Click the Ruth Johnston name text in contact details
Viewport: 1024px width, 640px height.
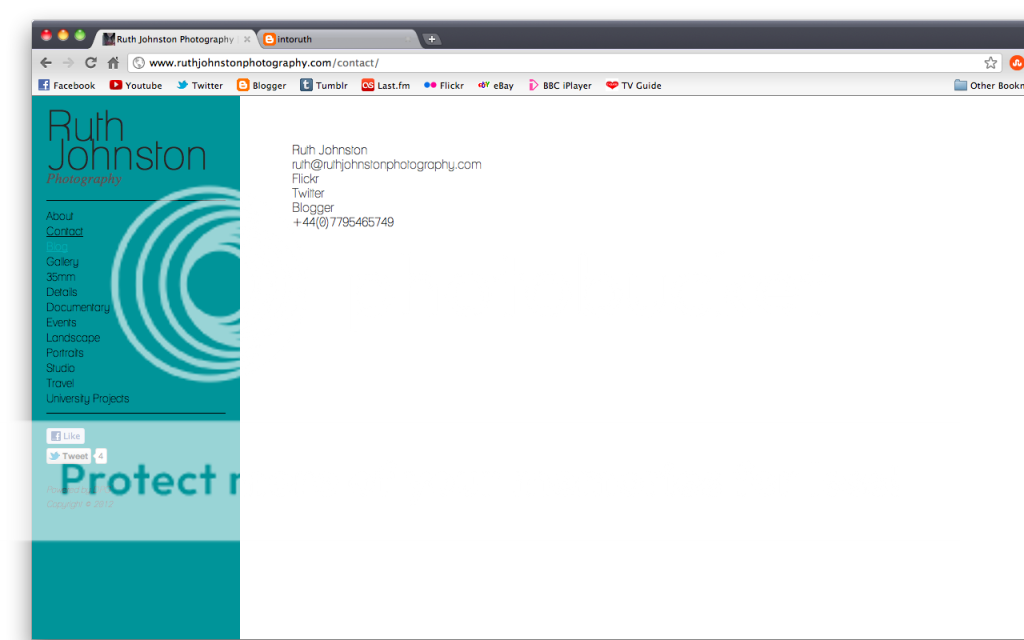[x=329, y=150]
